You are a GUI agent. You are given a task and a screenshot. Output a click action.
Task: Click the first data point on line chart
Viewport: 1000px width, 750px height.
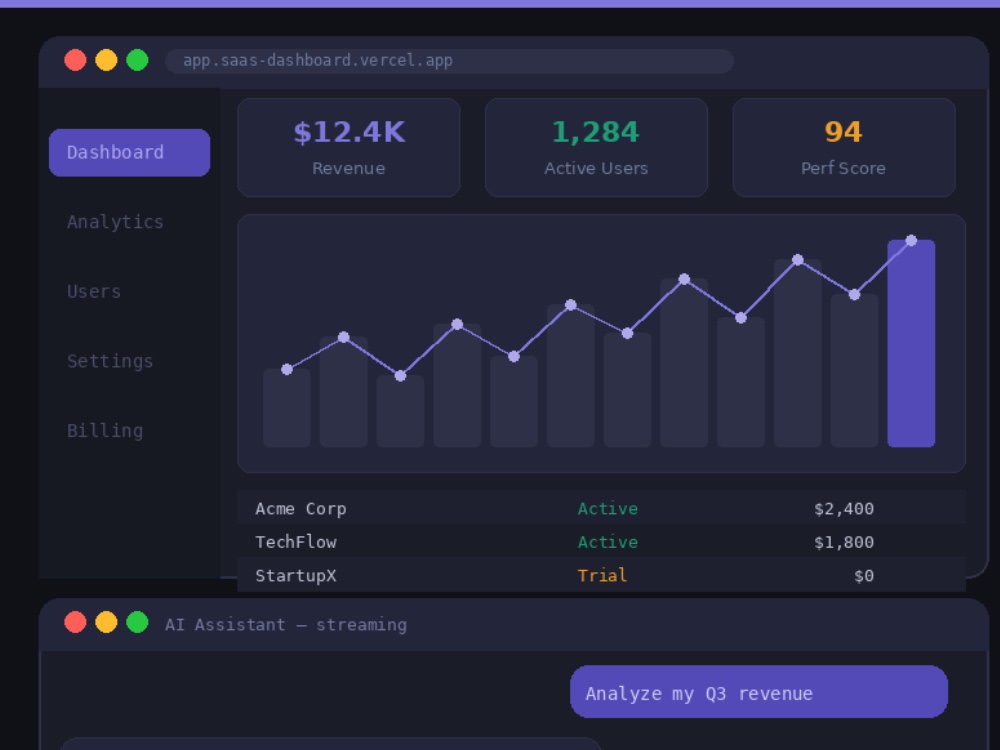pos(287,369)
